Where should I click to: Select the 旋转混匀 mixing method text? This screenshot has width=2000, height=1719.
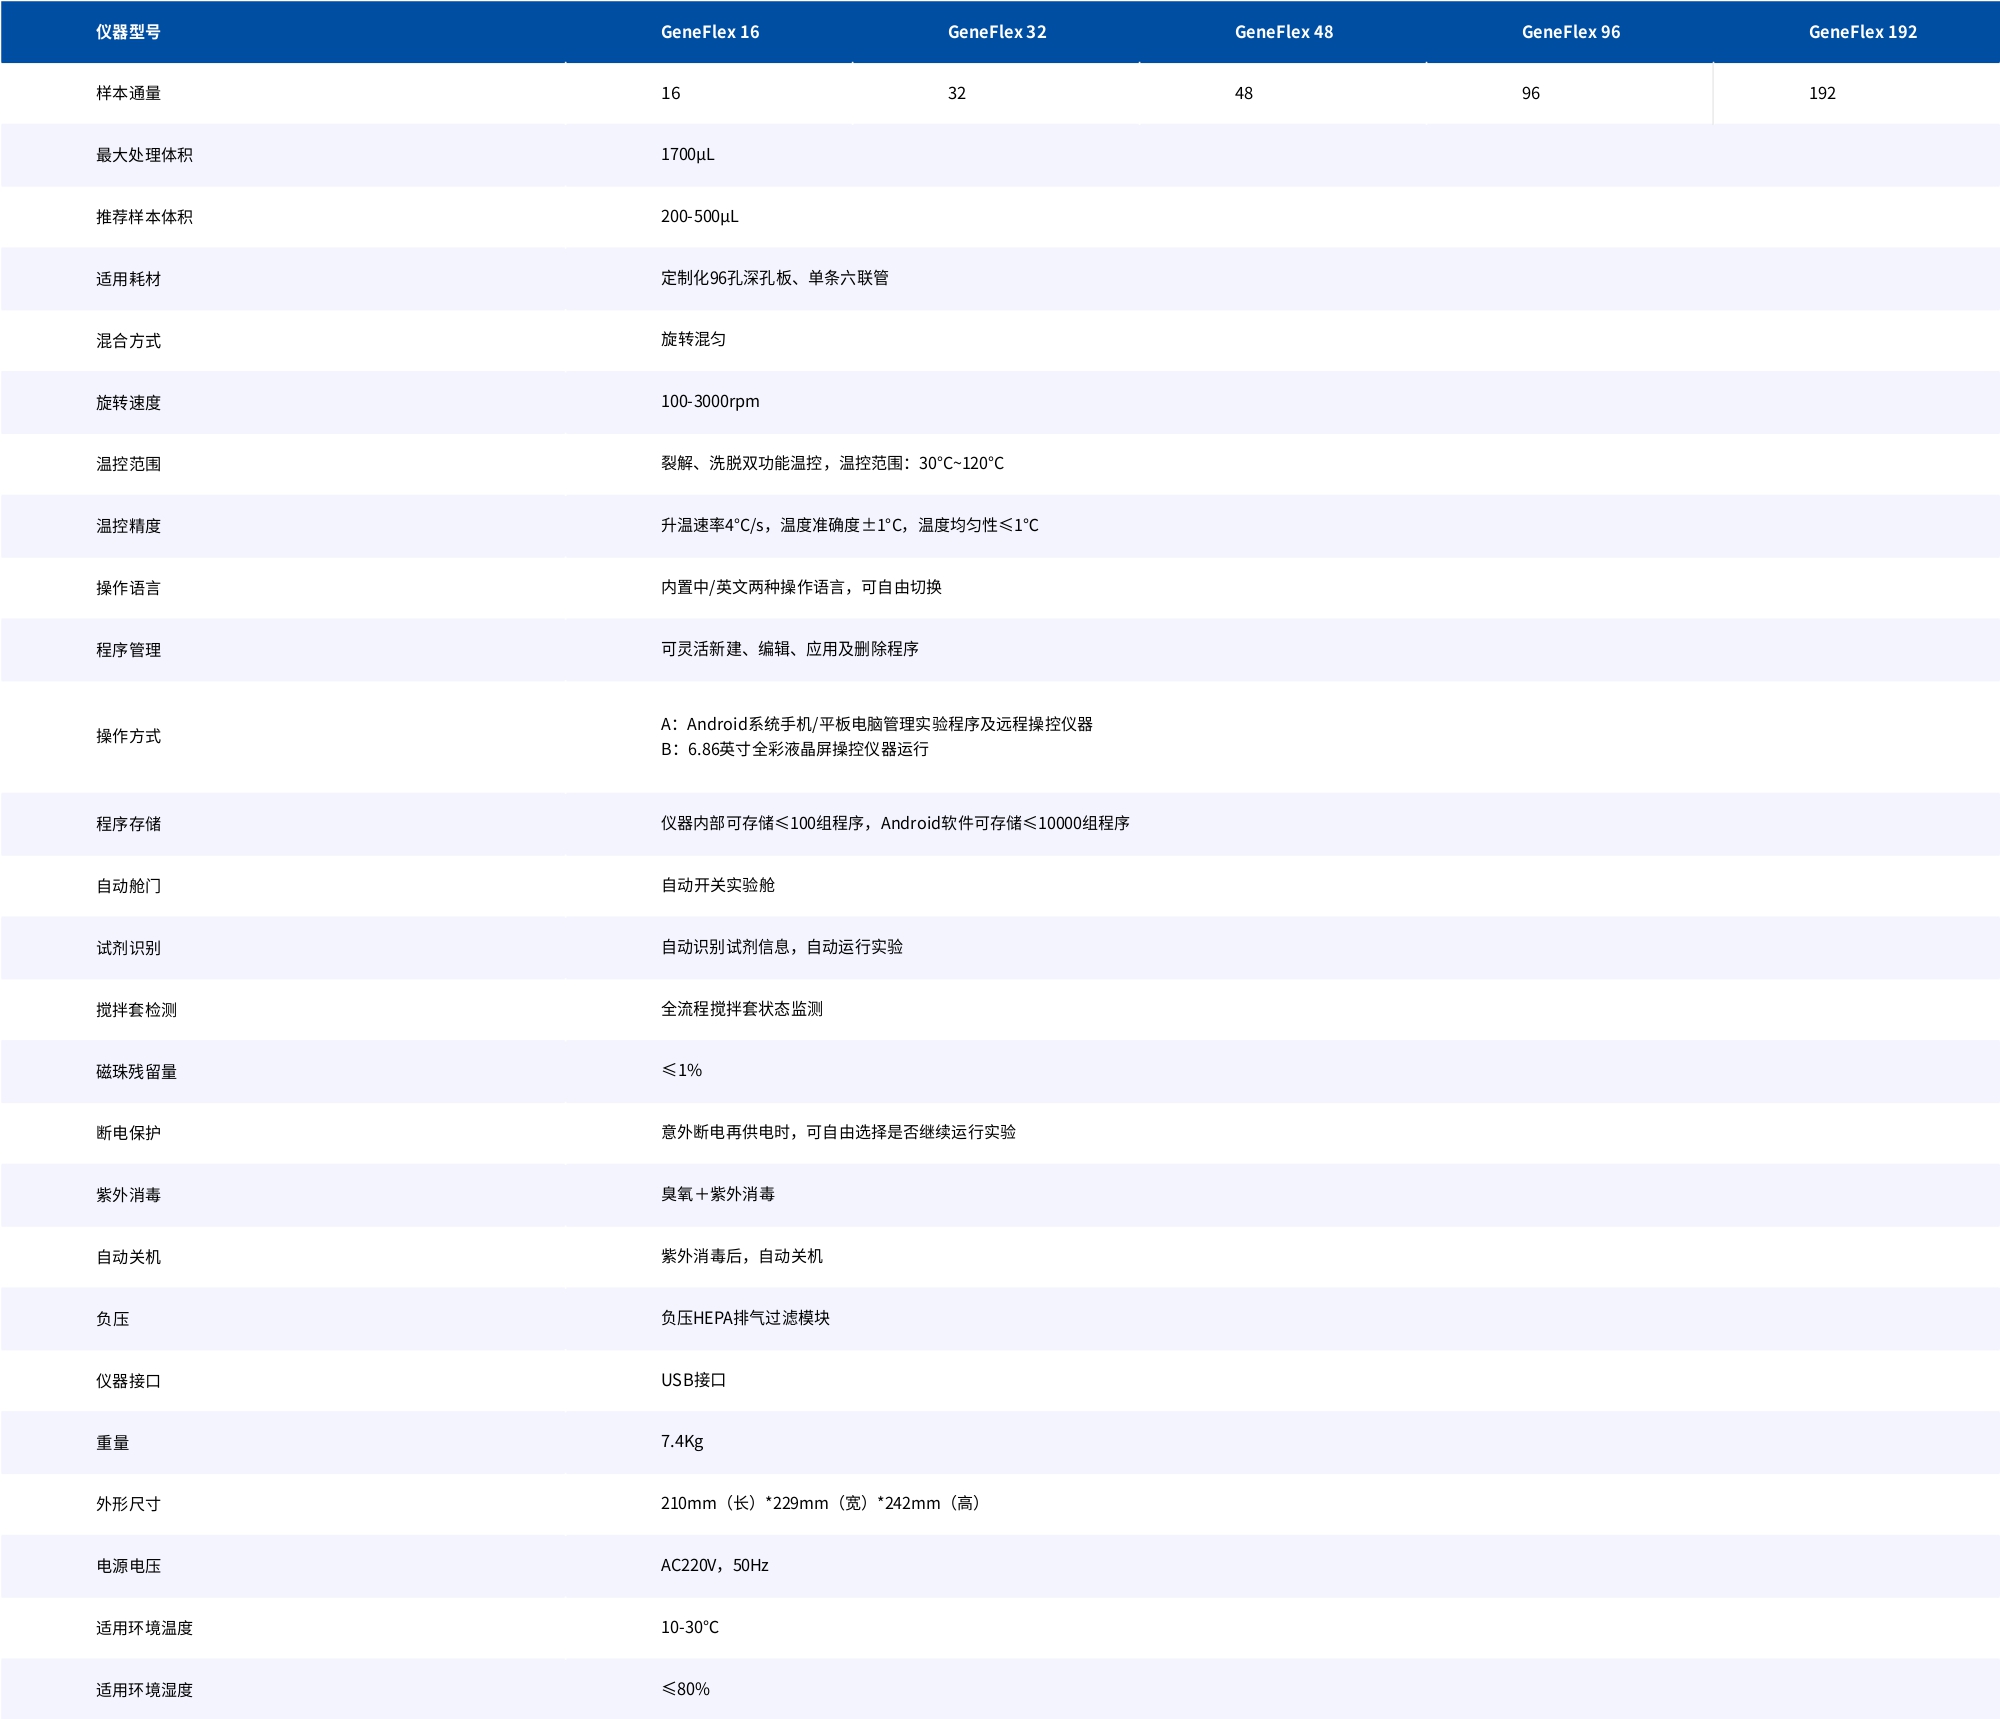pyautogui.click(x=693, y=339)
